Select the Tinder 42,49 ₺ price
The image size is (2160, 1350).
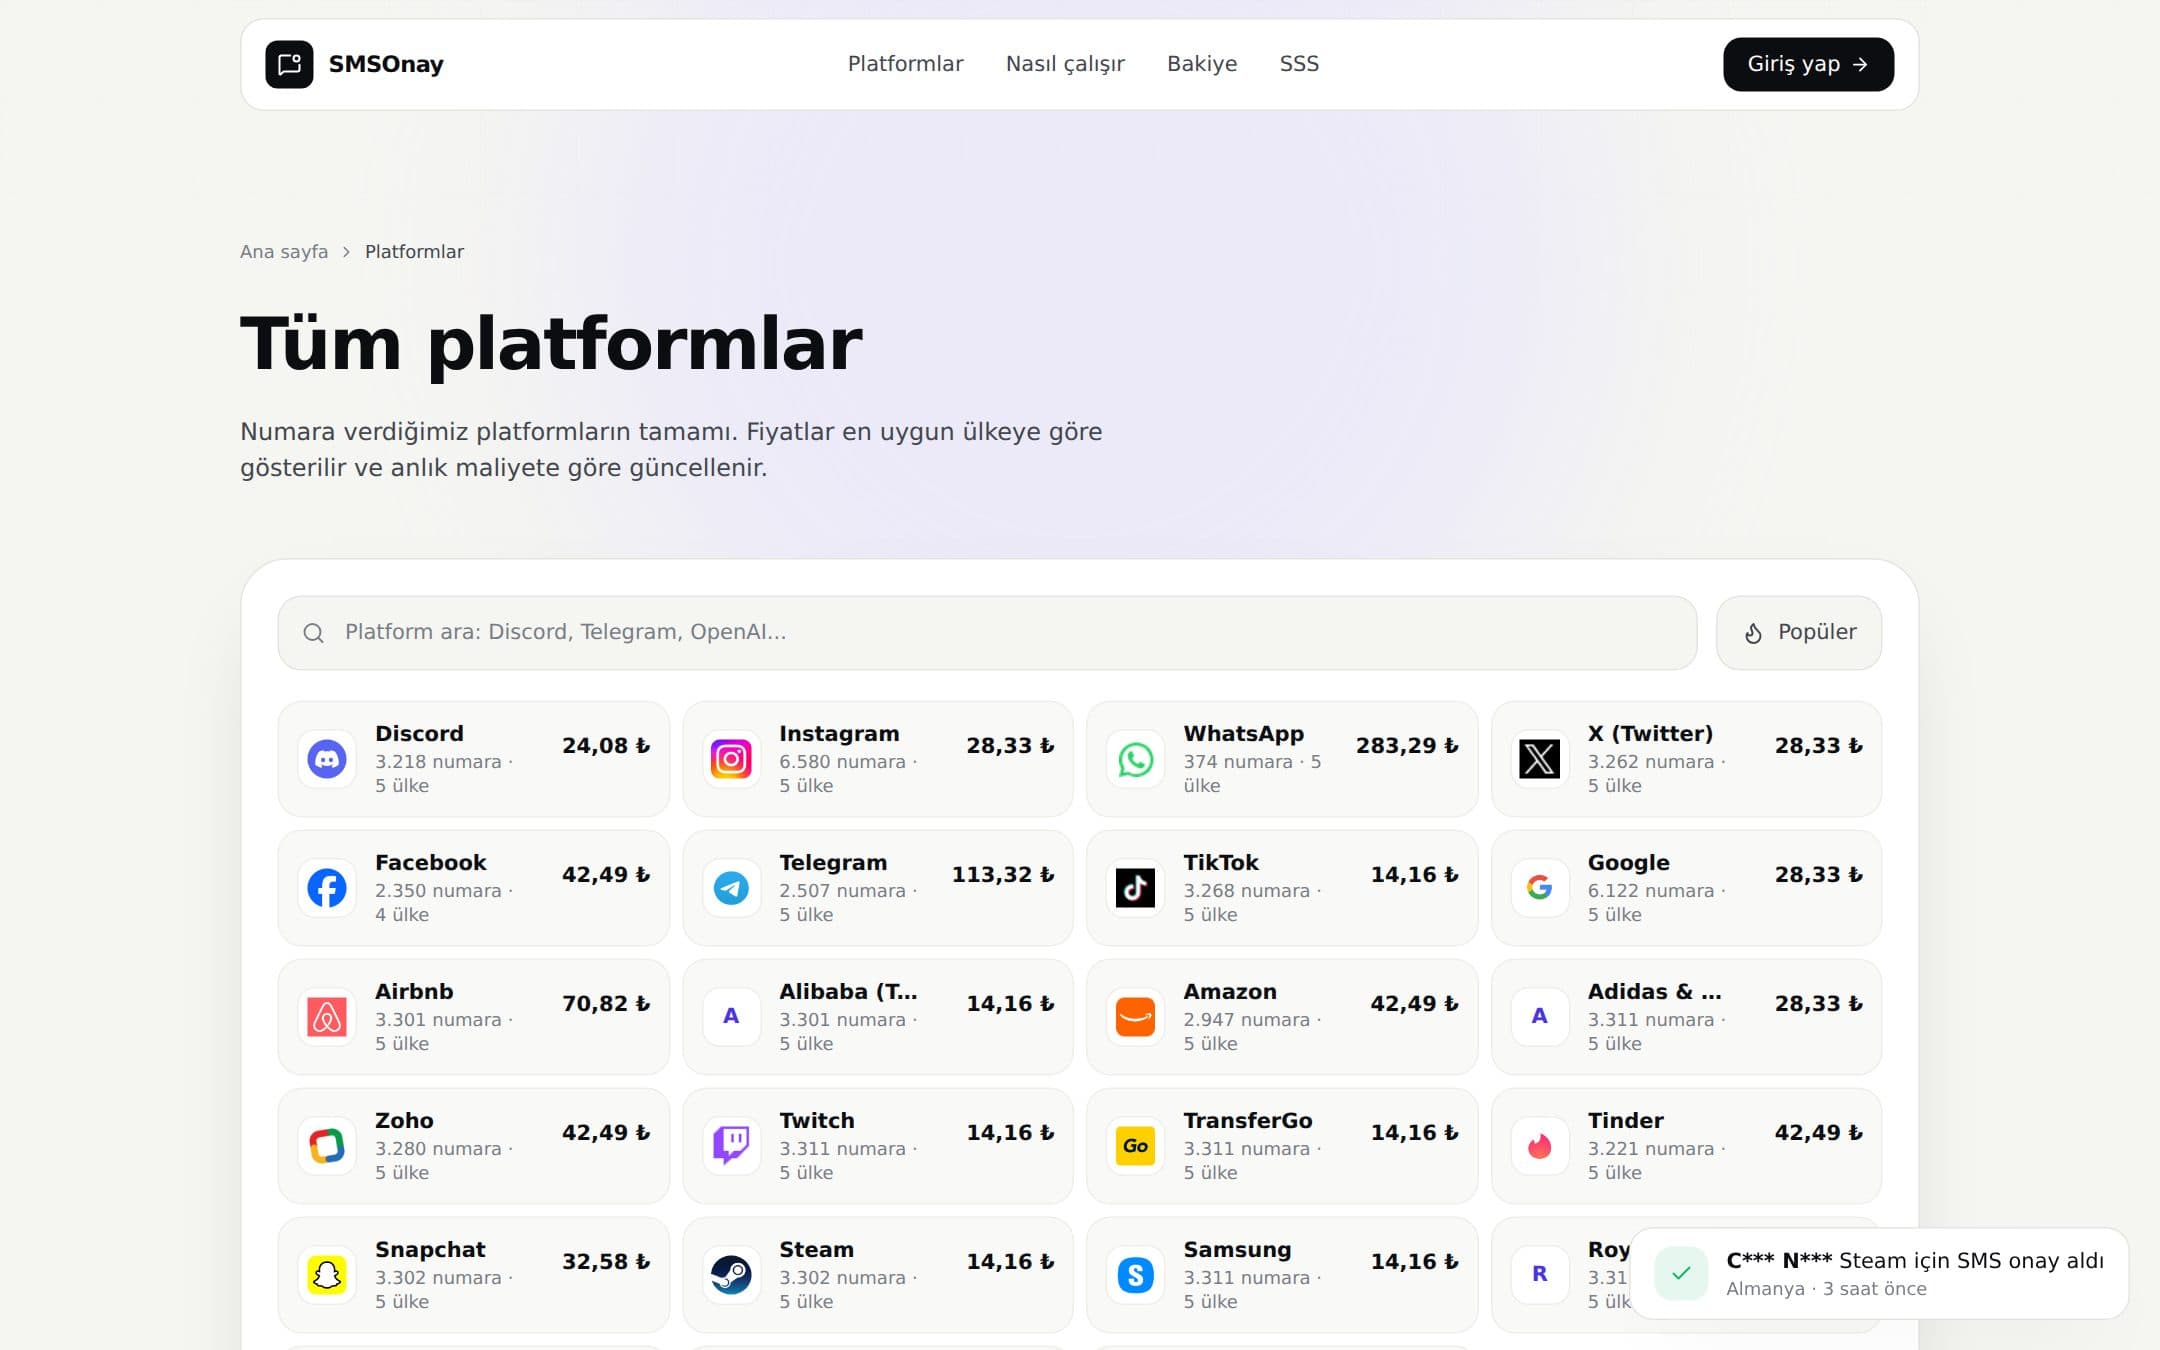pyautogui.click(x=1819, y=1133)
